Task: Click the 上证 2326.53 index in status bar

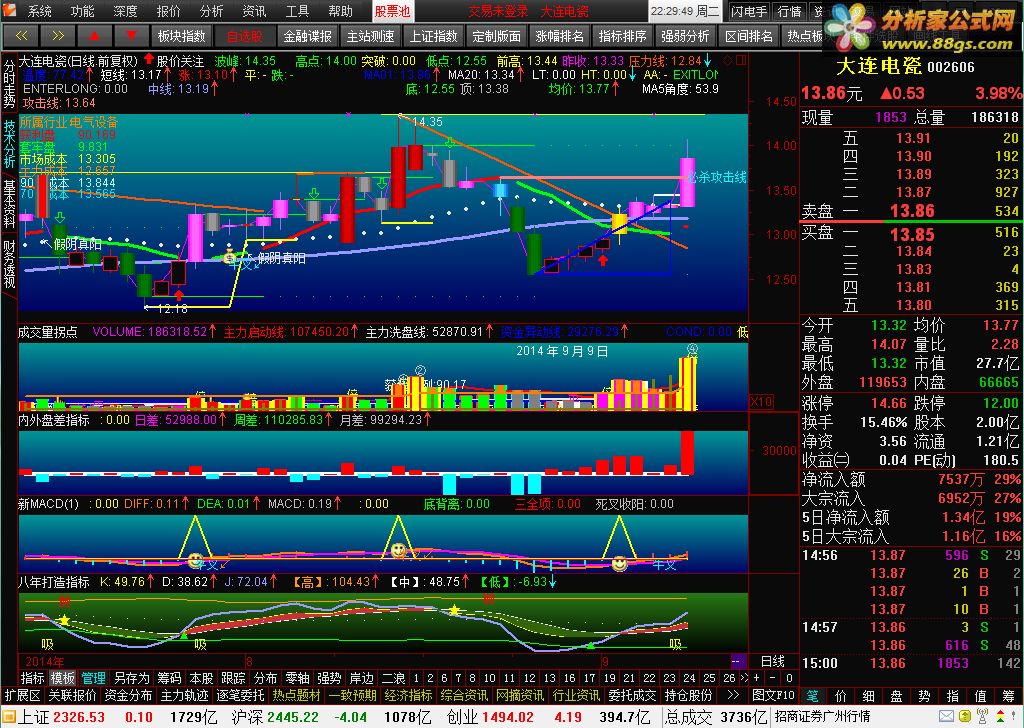Action: click(61, 717)
